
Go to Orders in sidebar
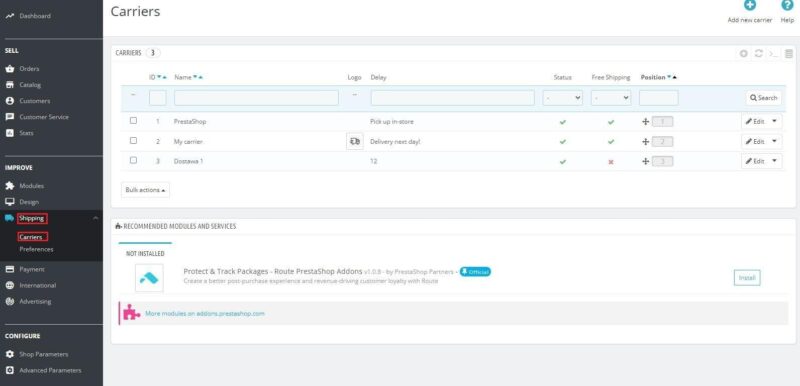tap(29, 69)
